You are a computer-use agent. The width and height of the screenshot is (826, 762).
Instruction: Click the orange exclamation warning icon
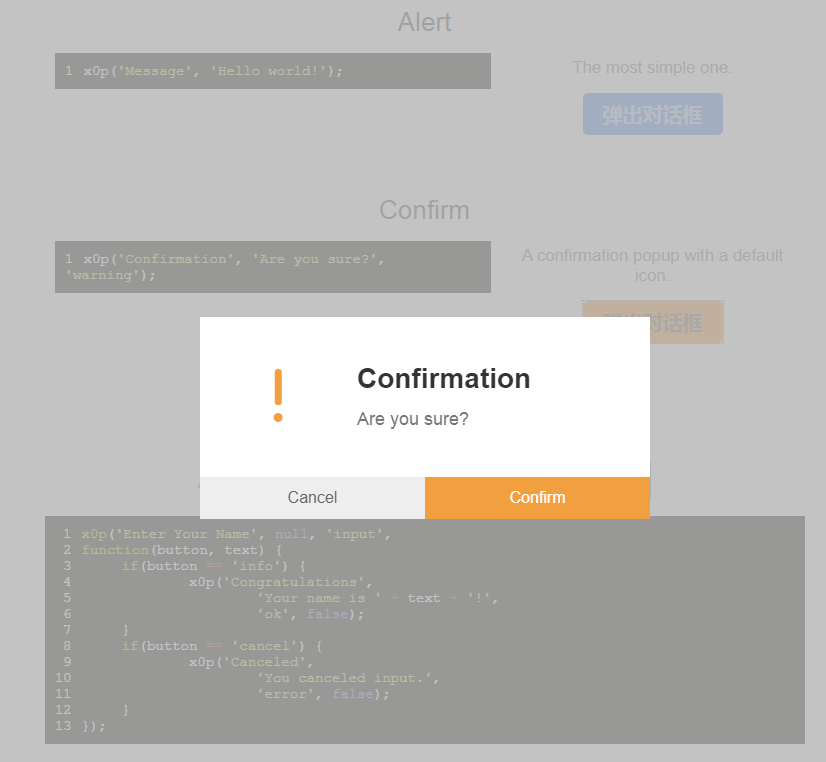point(278,395)
